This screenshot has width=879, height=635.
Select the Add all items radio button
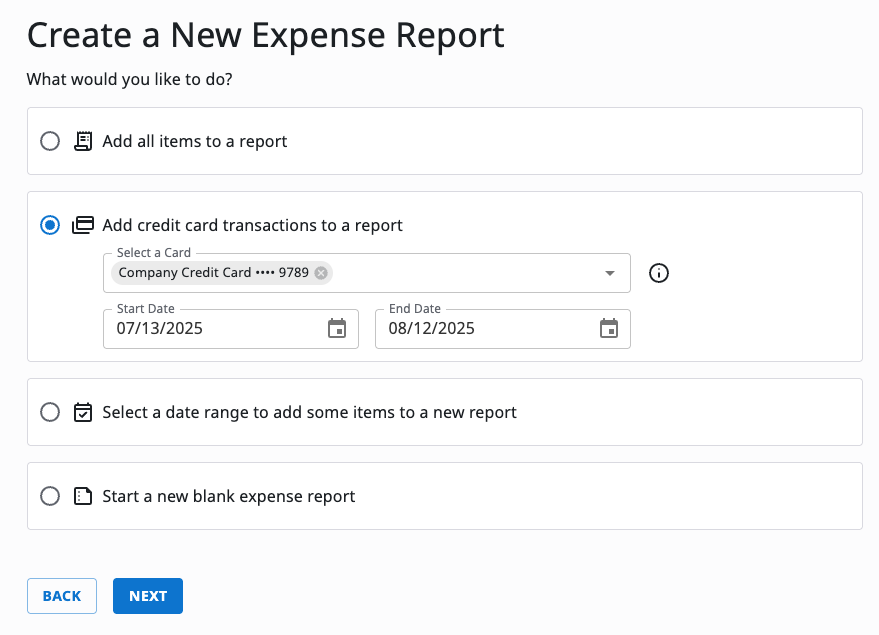(x=50, y=141)
